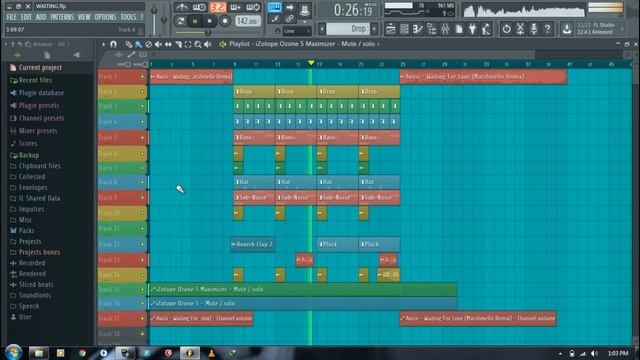Open the plugin picker plug icon
This screenshot has width=640, height=360.
point(473,29)
